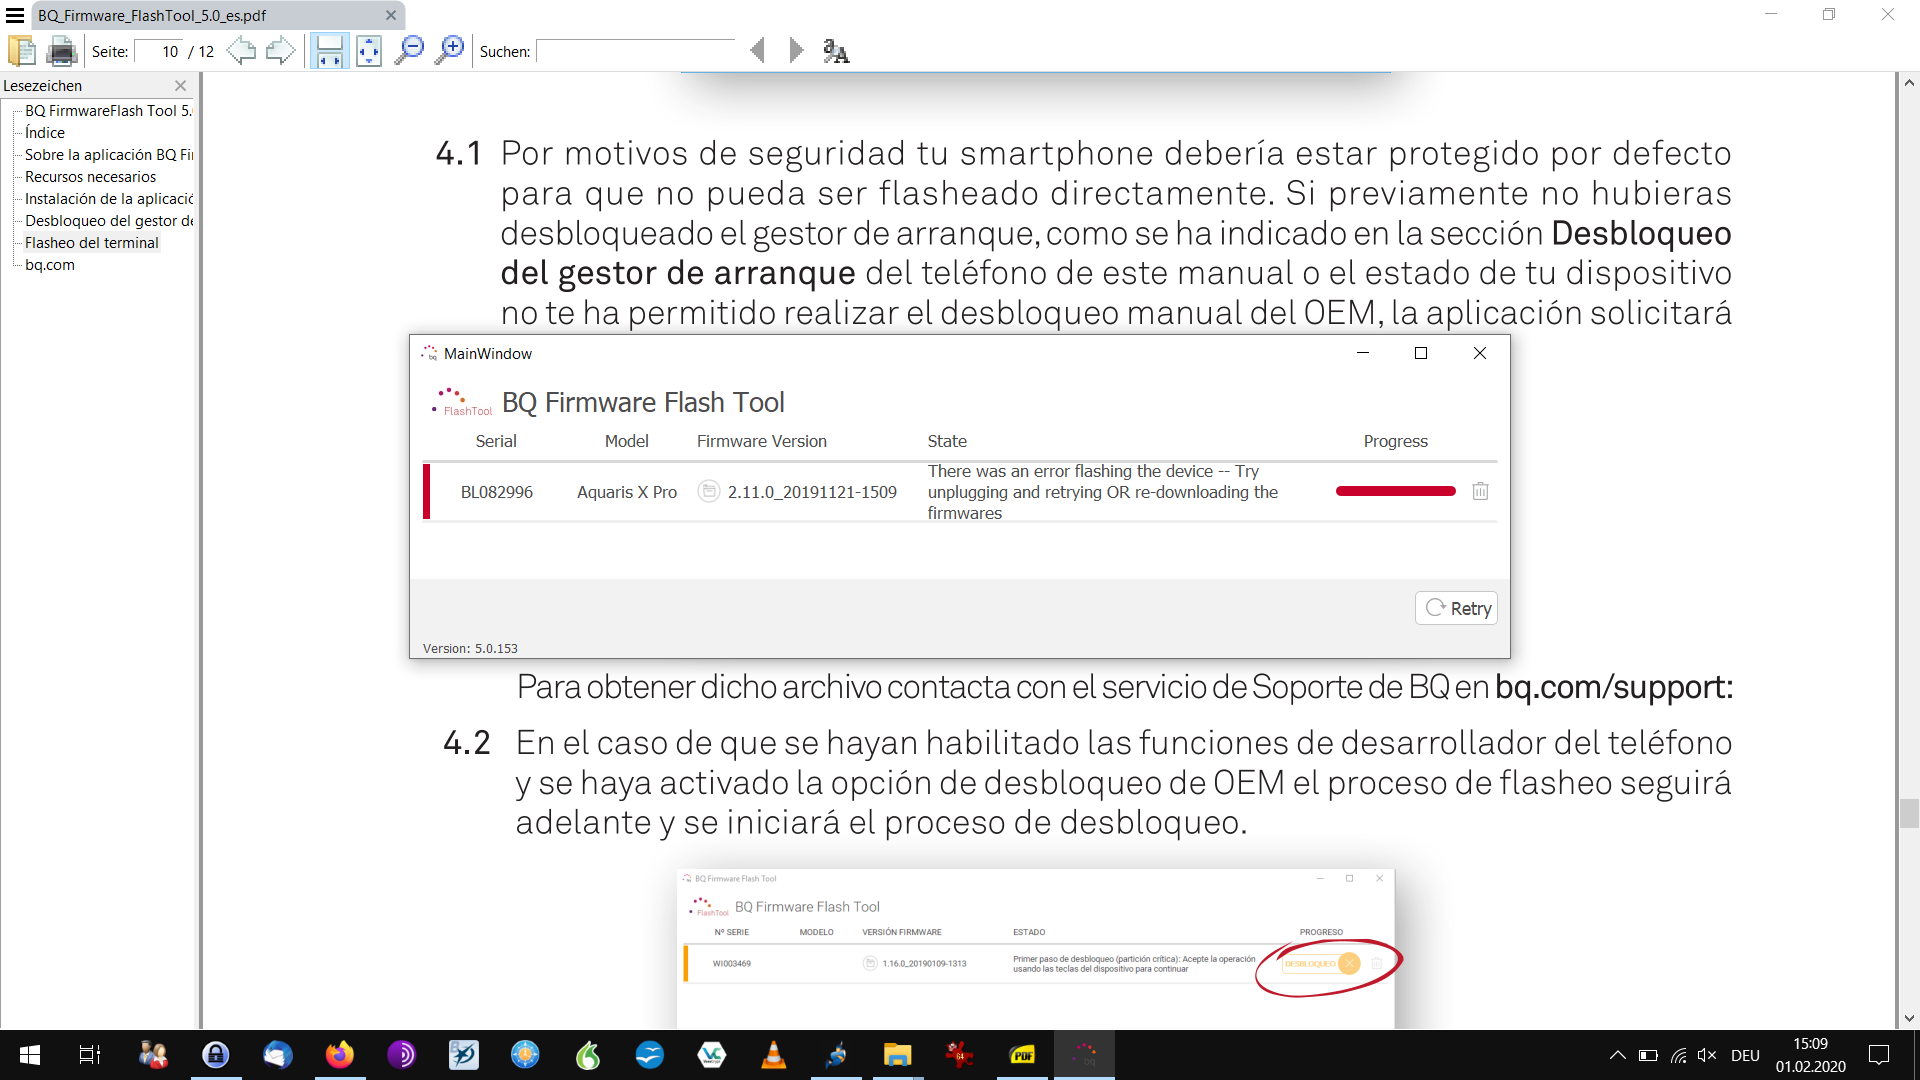Open the Windows Start menu
The image size is (1920, 1080).
pos(30,1055)
